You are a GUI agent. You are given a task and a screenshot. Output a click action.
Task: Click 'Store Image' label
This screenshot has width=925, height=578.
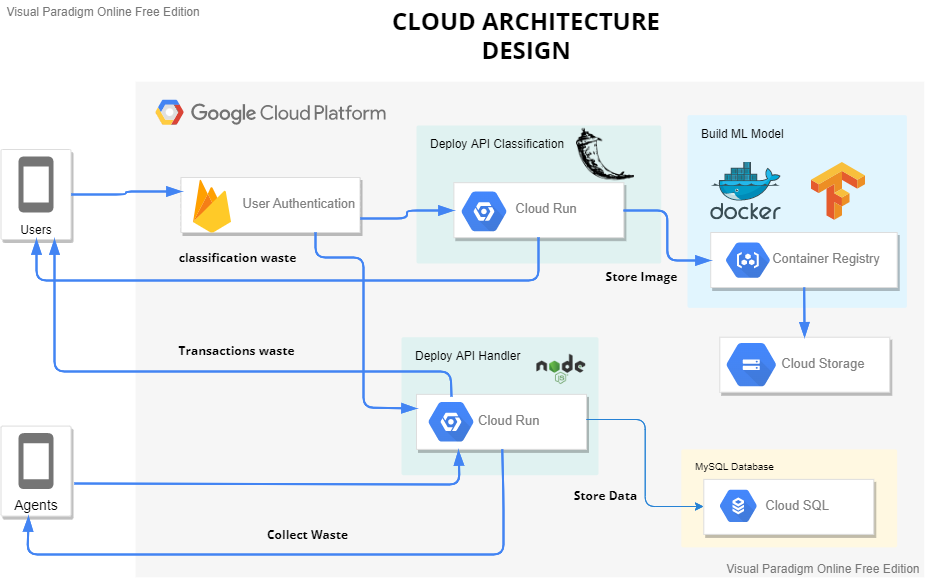641,277
